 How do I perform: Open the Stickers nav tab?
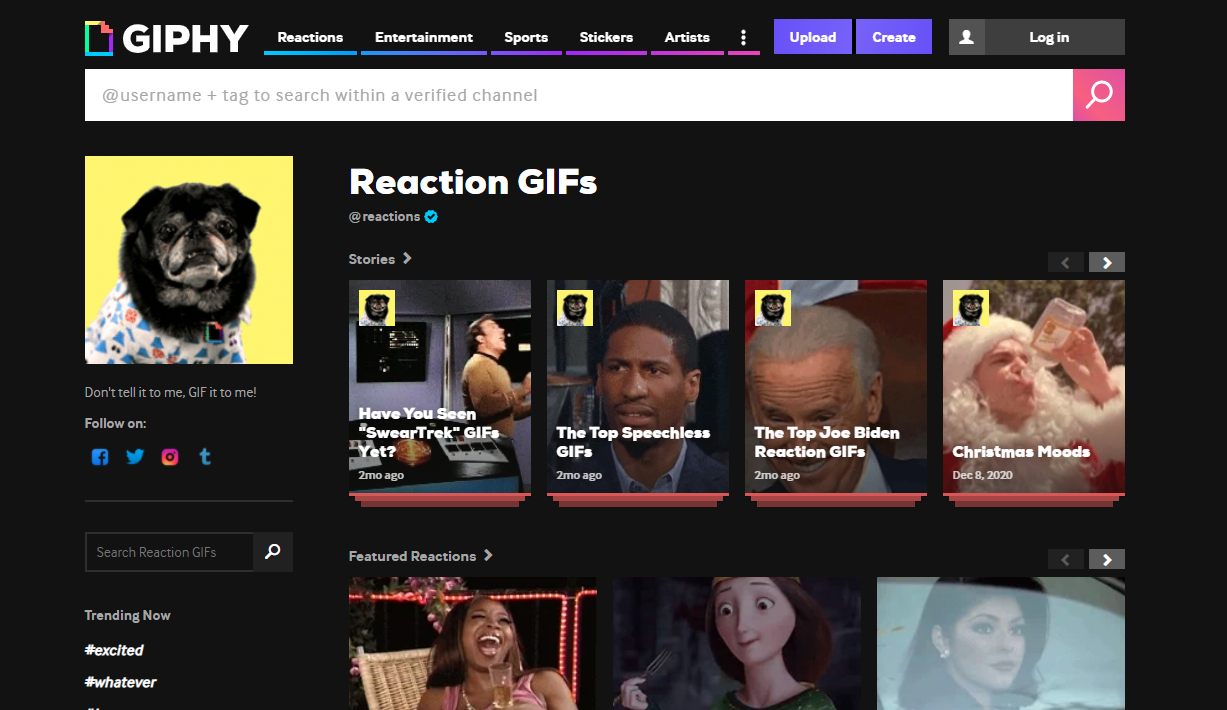(606, 37)
